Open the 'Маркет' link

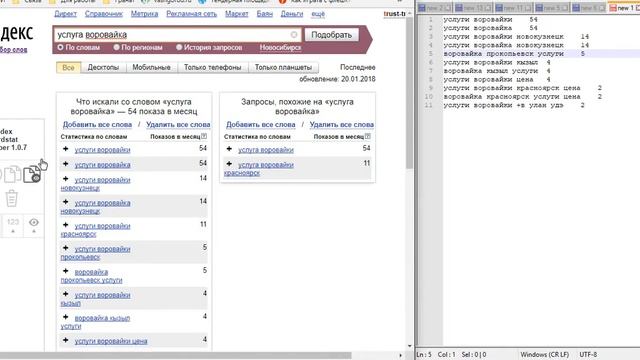pos(237,14)
